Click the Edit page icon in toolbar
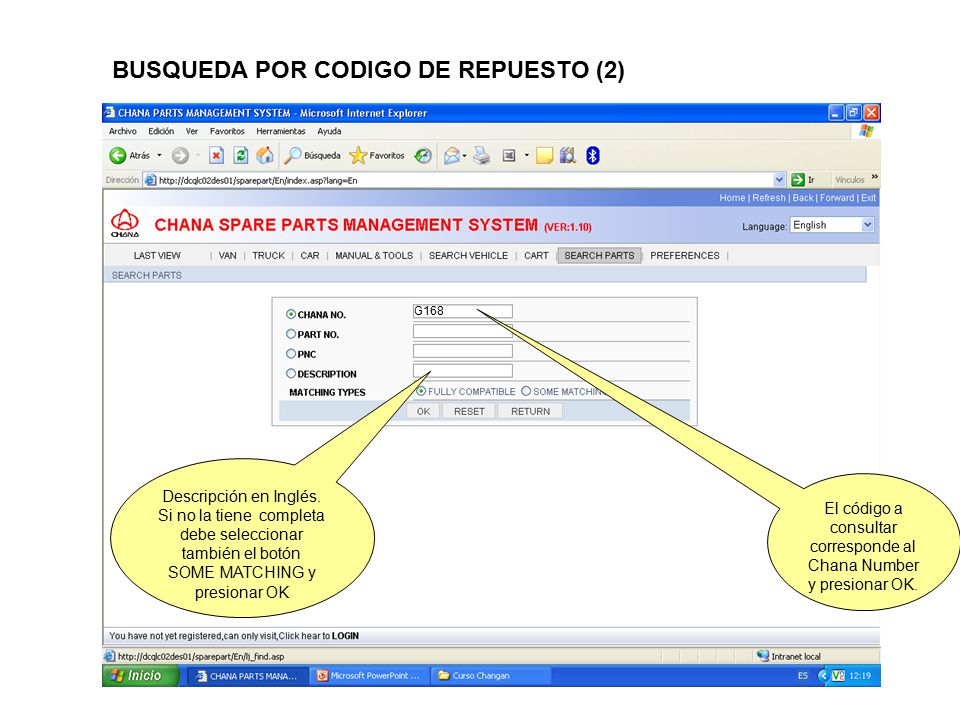Screen dimensions: 960x720 [x=509, y=156]
